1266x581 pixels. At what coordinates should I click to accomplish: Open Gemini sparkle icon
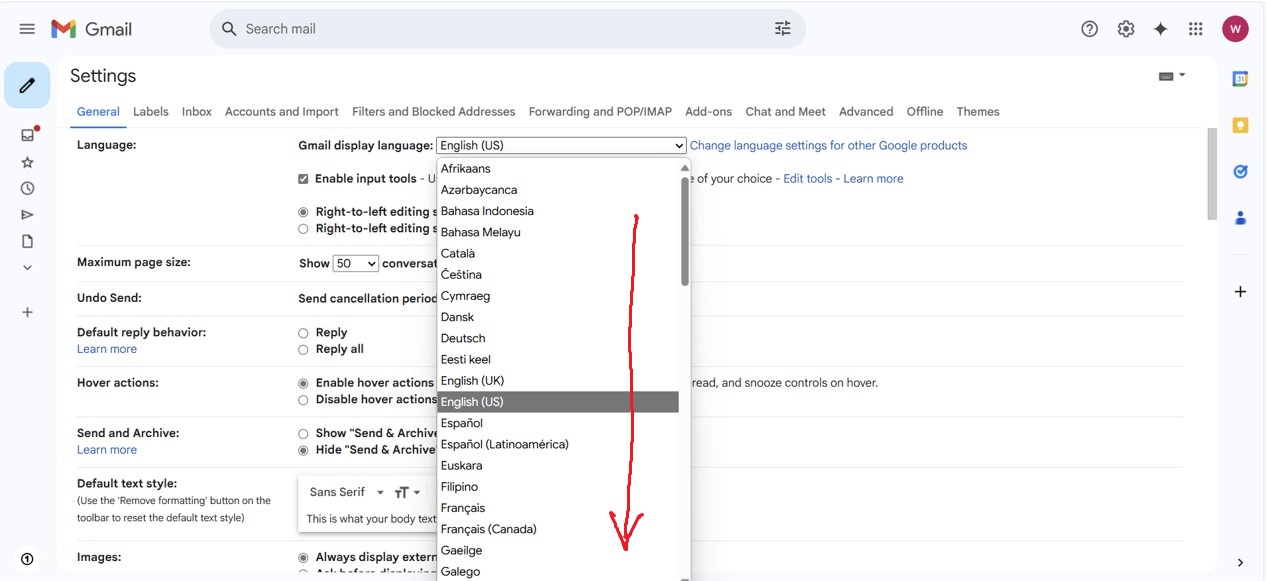click(1161, 29)
